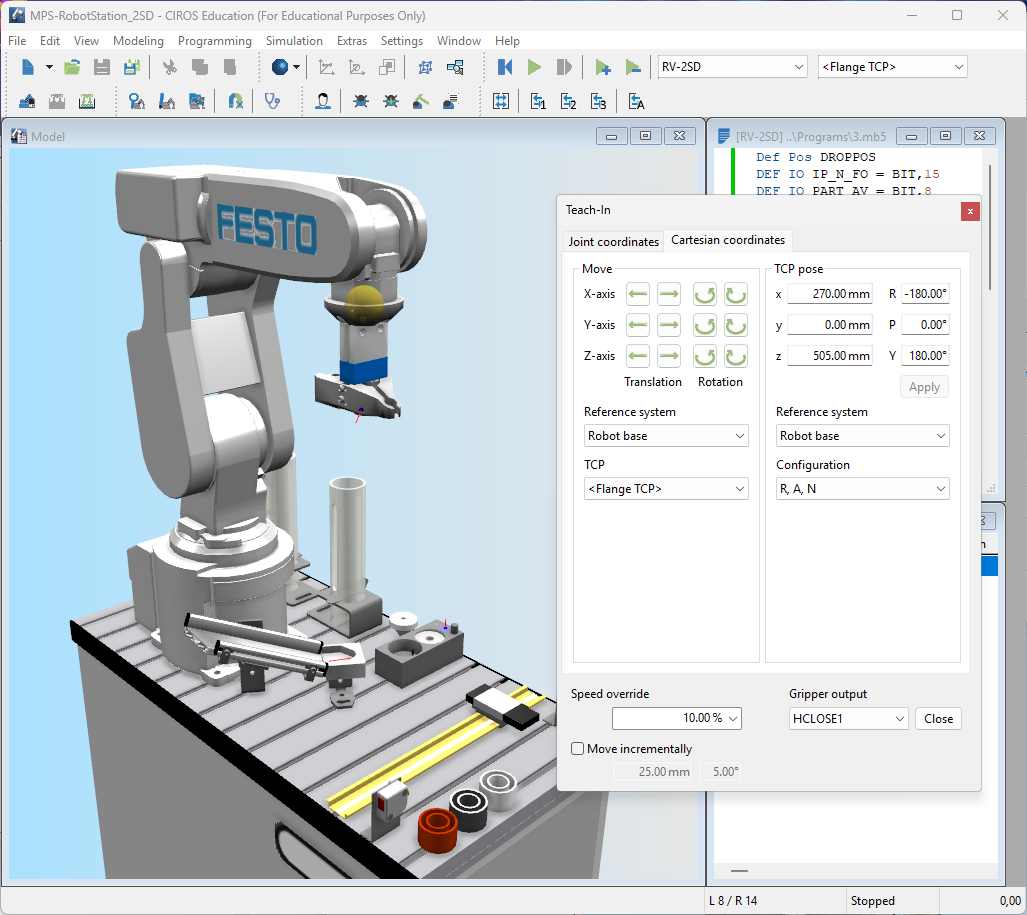Expand the RV-2SD robot dropdown
The image size is (1027, 915).
point(732,67)
